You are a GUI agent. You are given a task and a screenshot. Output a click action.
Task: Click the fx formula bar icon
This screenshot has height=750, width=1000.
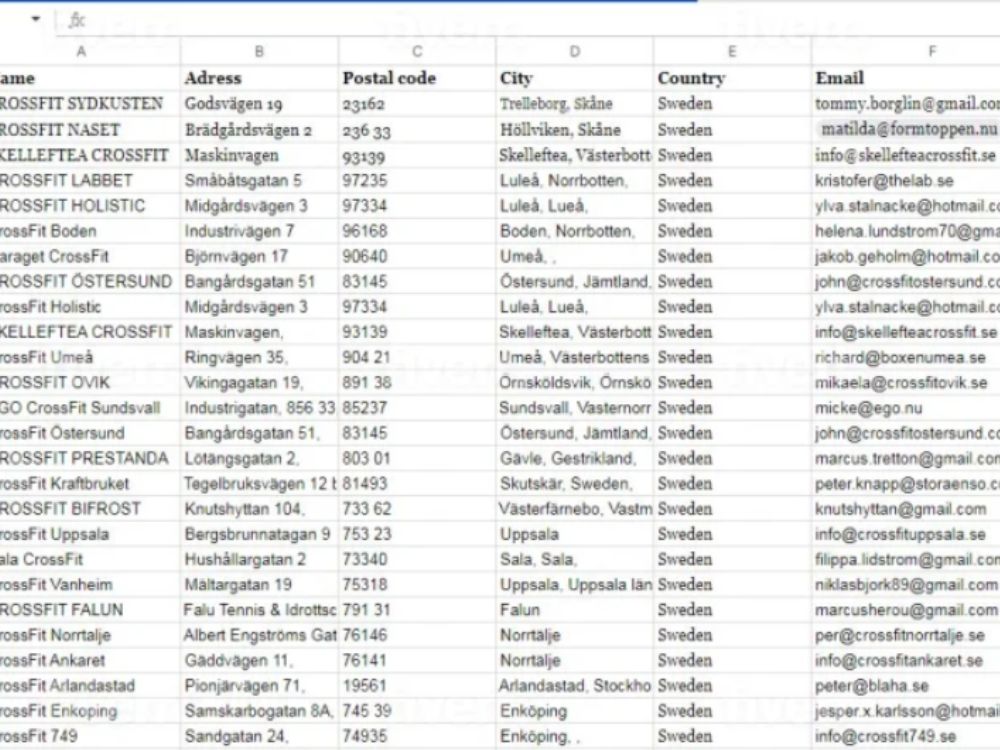tap(76, 20)
